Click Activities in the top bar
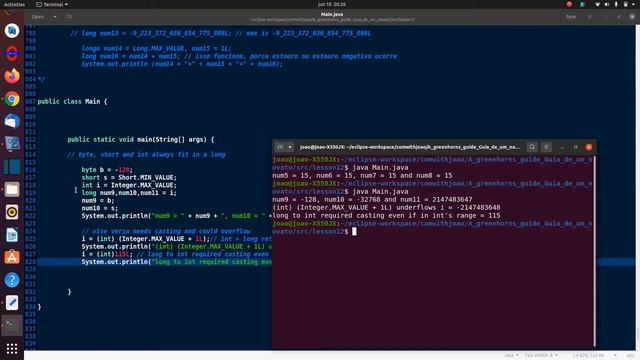Image resolution: width=640 pixels, height=360 pixels. pyautogui.click(x=14, y=4)
